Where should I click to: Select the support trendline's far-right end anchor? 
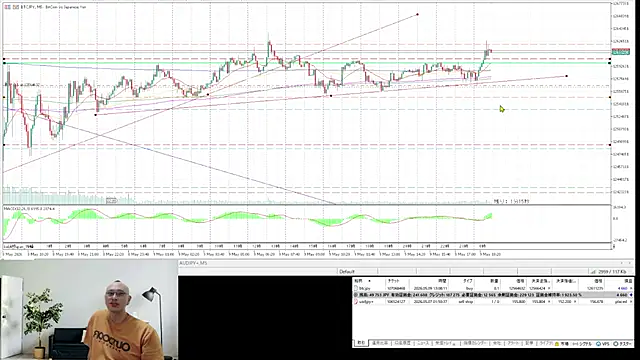click(567, 76)
